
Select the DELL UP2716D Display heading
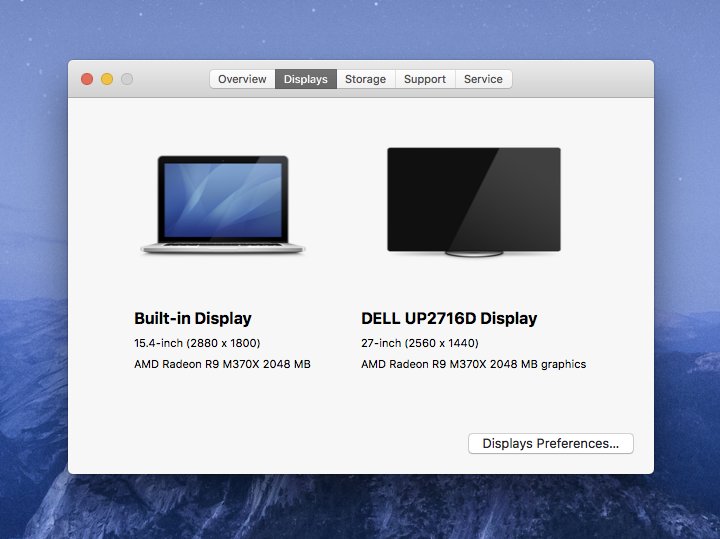pyautogui.click(x=449, y=318)
